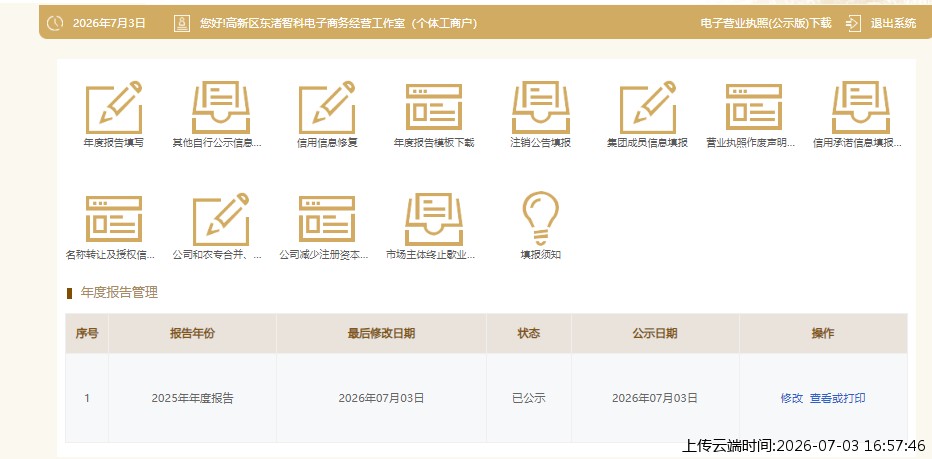Click the 退出系统 exit icon
This screenshot has height=459, width=932.
click(853, 23)
